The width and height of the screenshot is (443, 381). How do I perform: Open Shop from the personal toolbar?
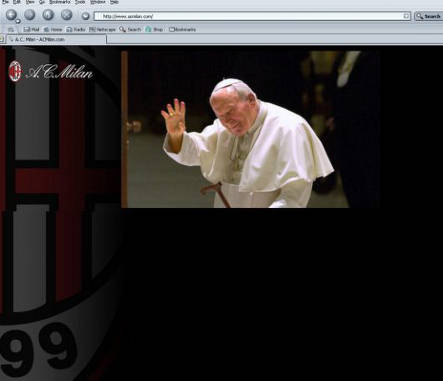(x=154, y=29)
